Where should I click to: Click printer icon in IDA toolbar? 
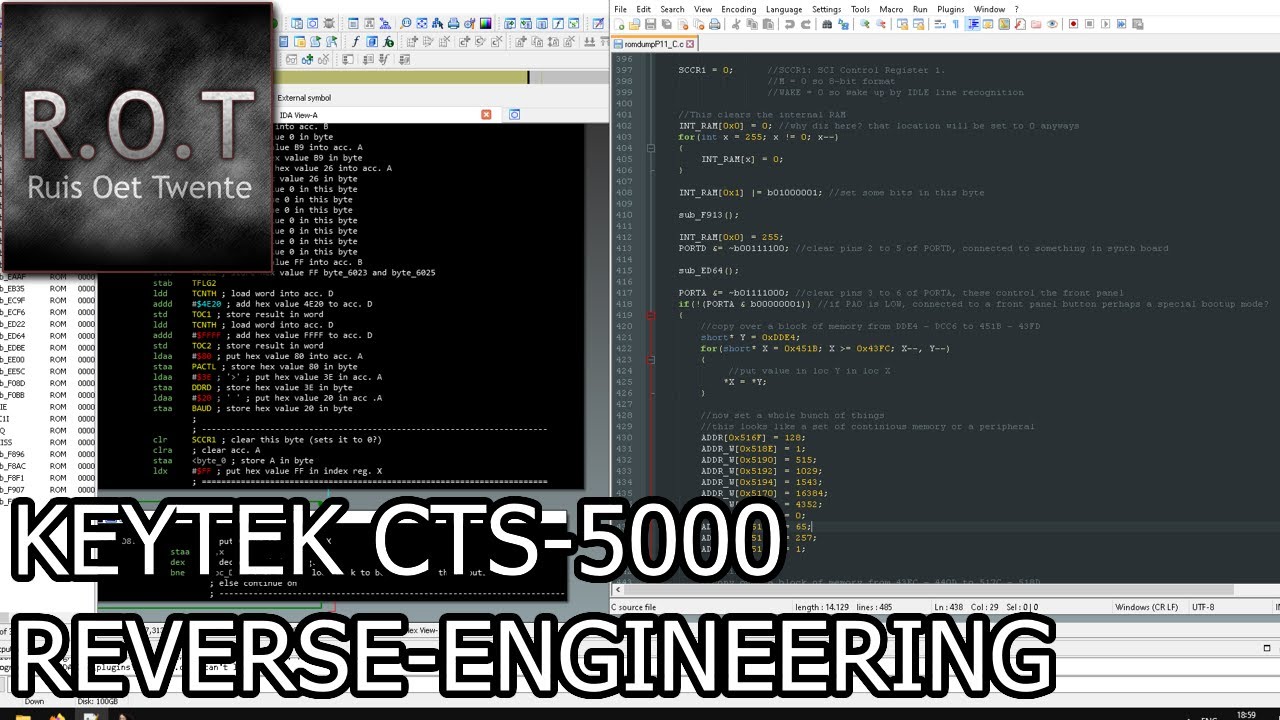click(453, 23)
